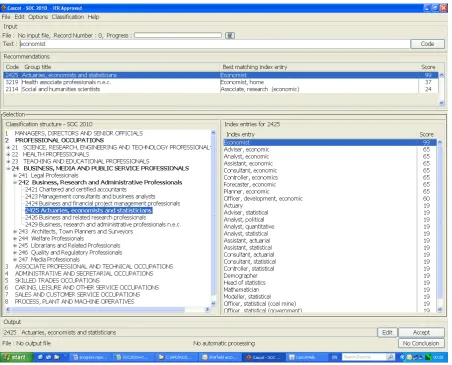Click the Edit output button

pyautogui.click(x=387, y=332)
